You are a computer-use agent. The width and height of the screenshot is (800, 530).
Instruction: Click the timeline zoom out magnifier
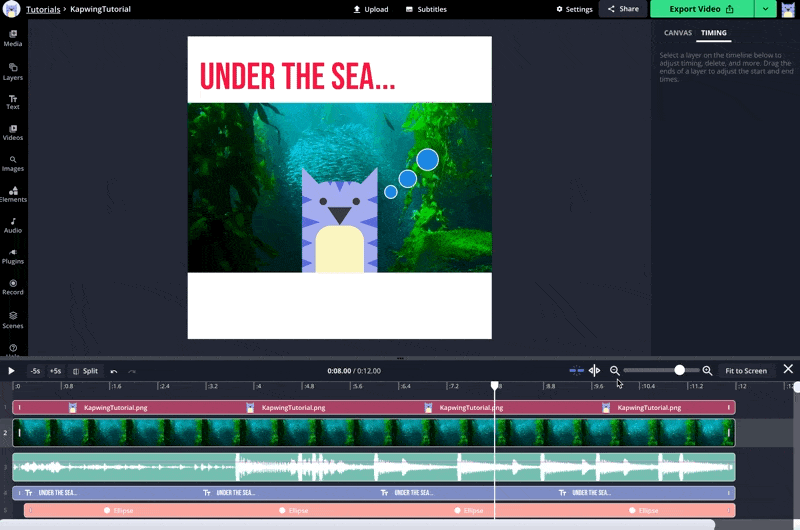click(615, 371)
